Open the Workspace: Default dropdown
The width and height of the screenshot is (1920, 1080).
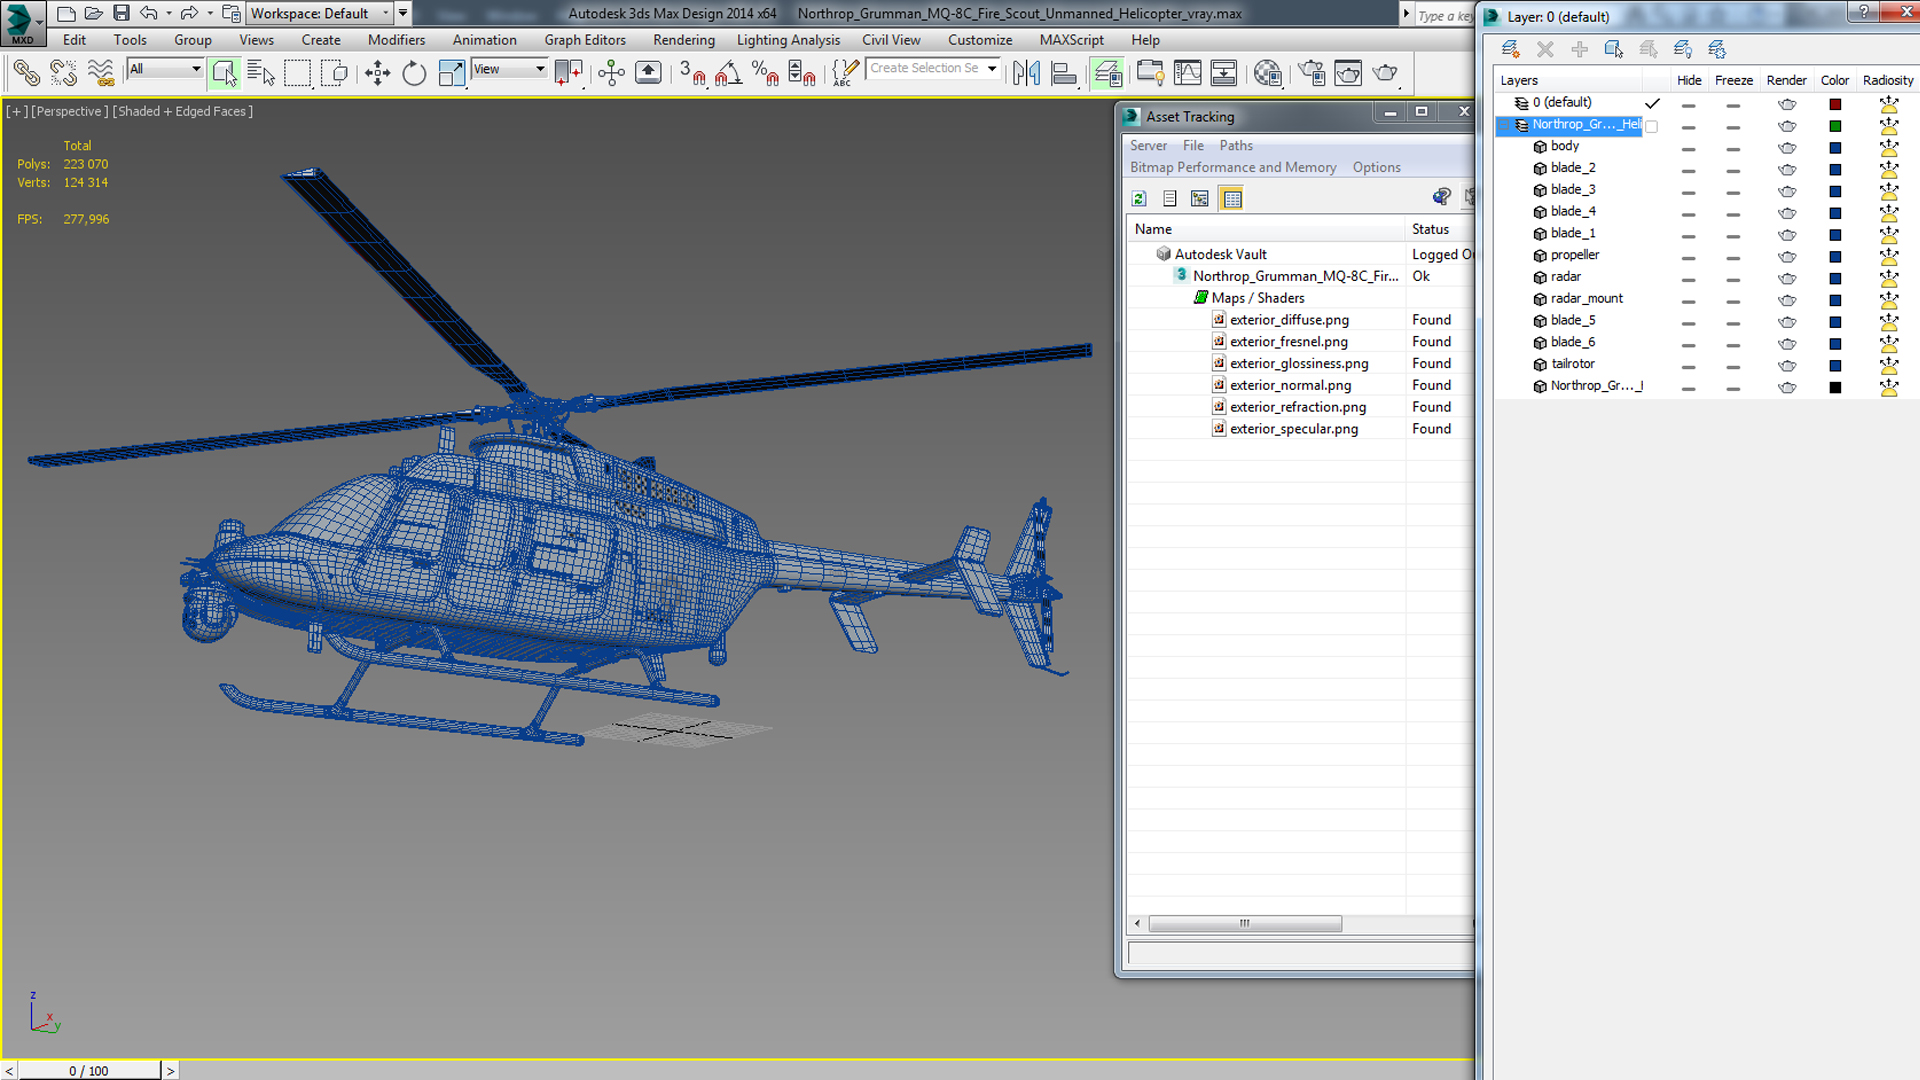pos(320,13)
